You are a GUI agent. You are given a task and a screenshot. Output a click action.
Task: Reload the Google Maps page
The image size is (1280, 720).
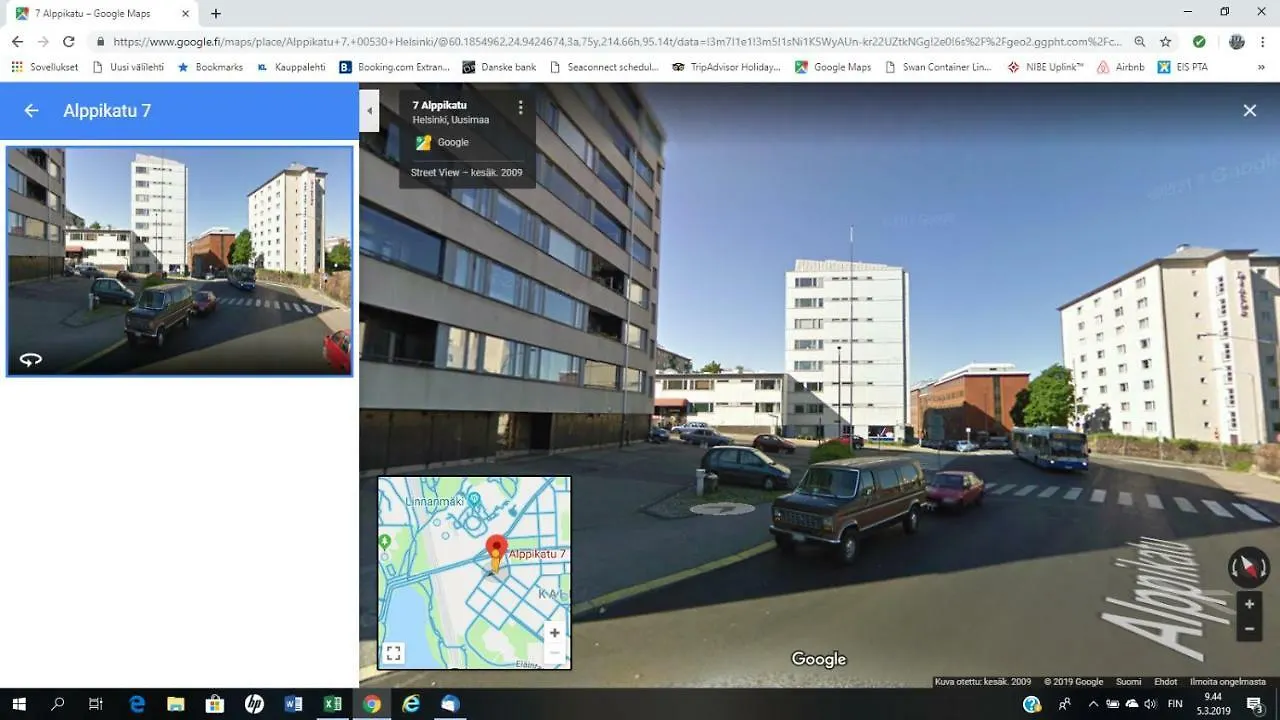click(x=69, y=42)
